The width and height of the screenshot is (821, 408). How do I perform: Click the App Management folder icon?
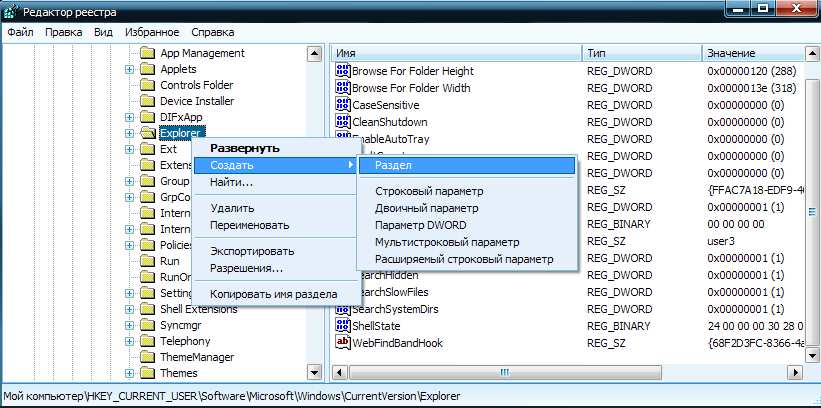[147, 53]
